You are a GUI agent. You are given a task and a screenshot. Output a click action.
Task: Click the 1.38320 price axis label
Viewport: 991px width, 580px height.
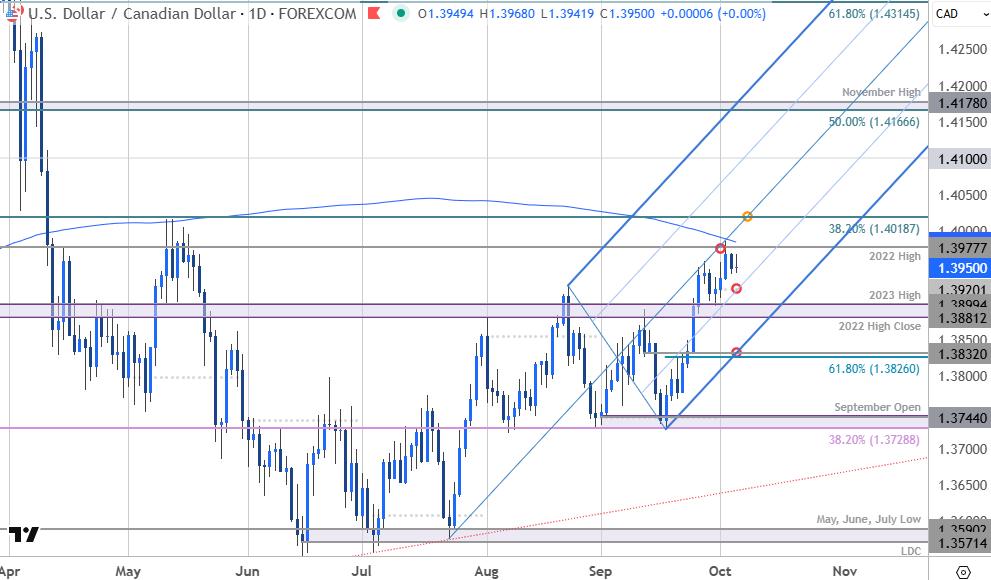pos(960,354)
